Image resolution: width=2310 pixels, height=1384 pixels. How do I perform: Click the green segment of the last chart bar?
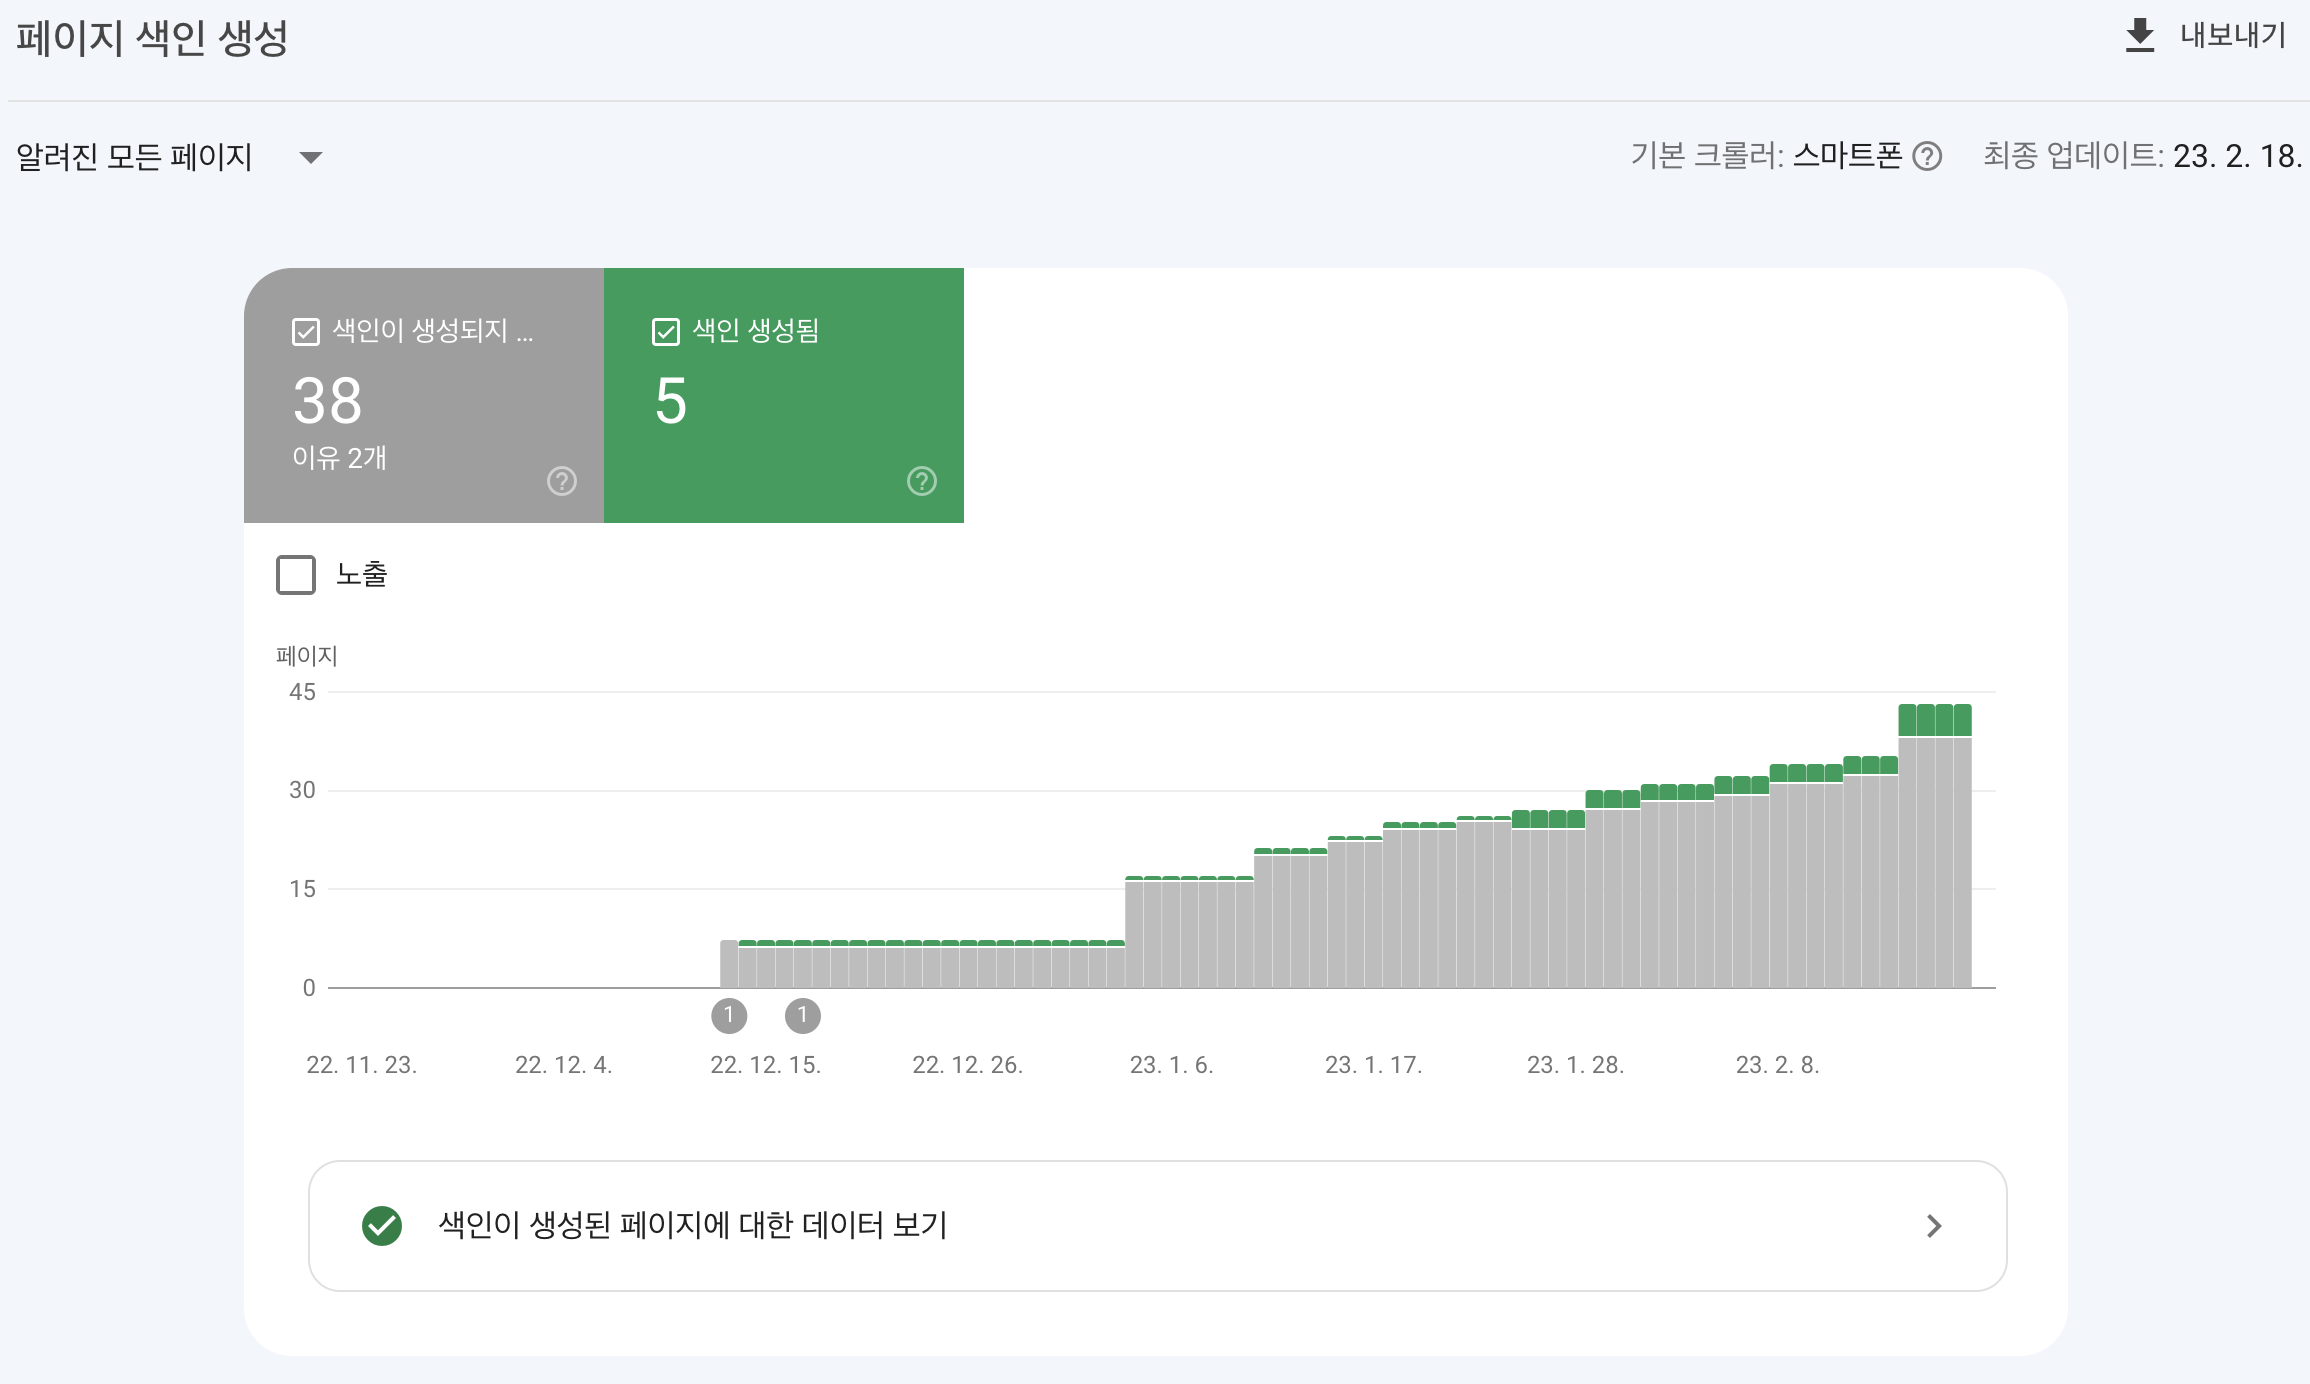1962,720
